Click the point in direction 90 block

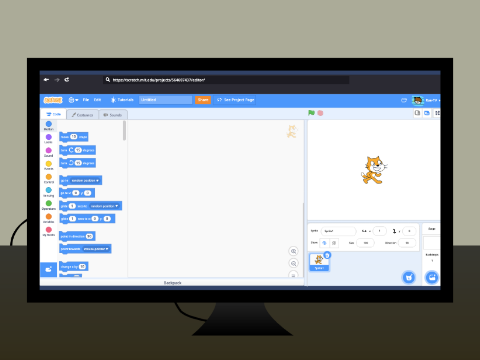(x=77, y=236)
